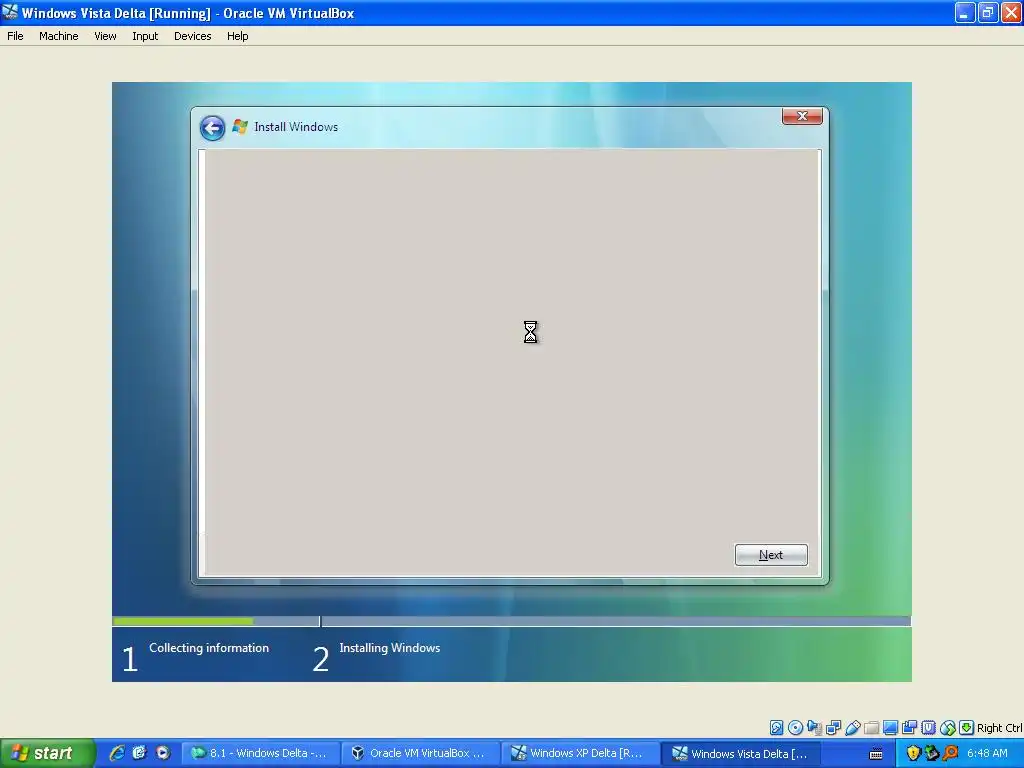The width and height of the screenshot is (1024, 768).
Task: Click the Right Ctrl host key label
Action: tap(999, 728)
